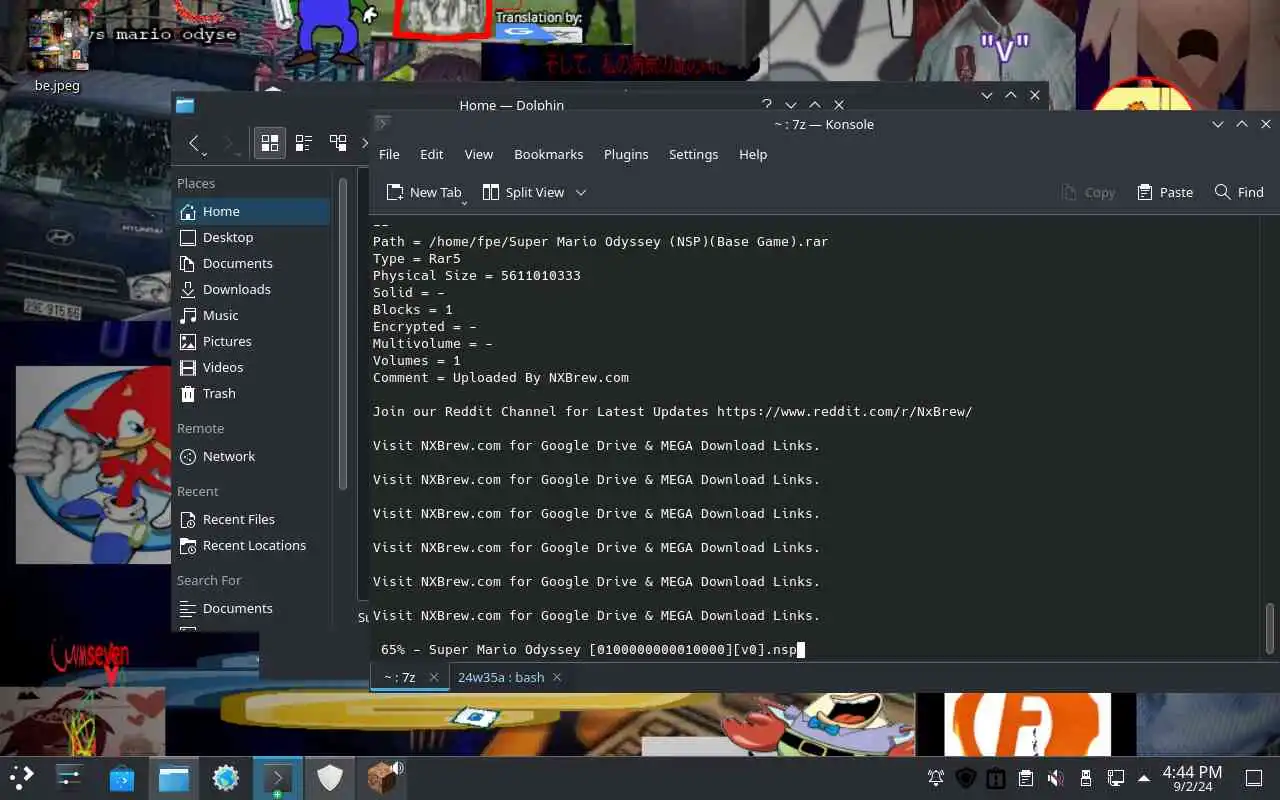Close the '24w35a : bash' tab
The image size is (1280, 800).
click(557, 677)
